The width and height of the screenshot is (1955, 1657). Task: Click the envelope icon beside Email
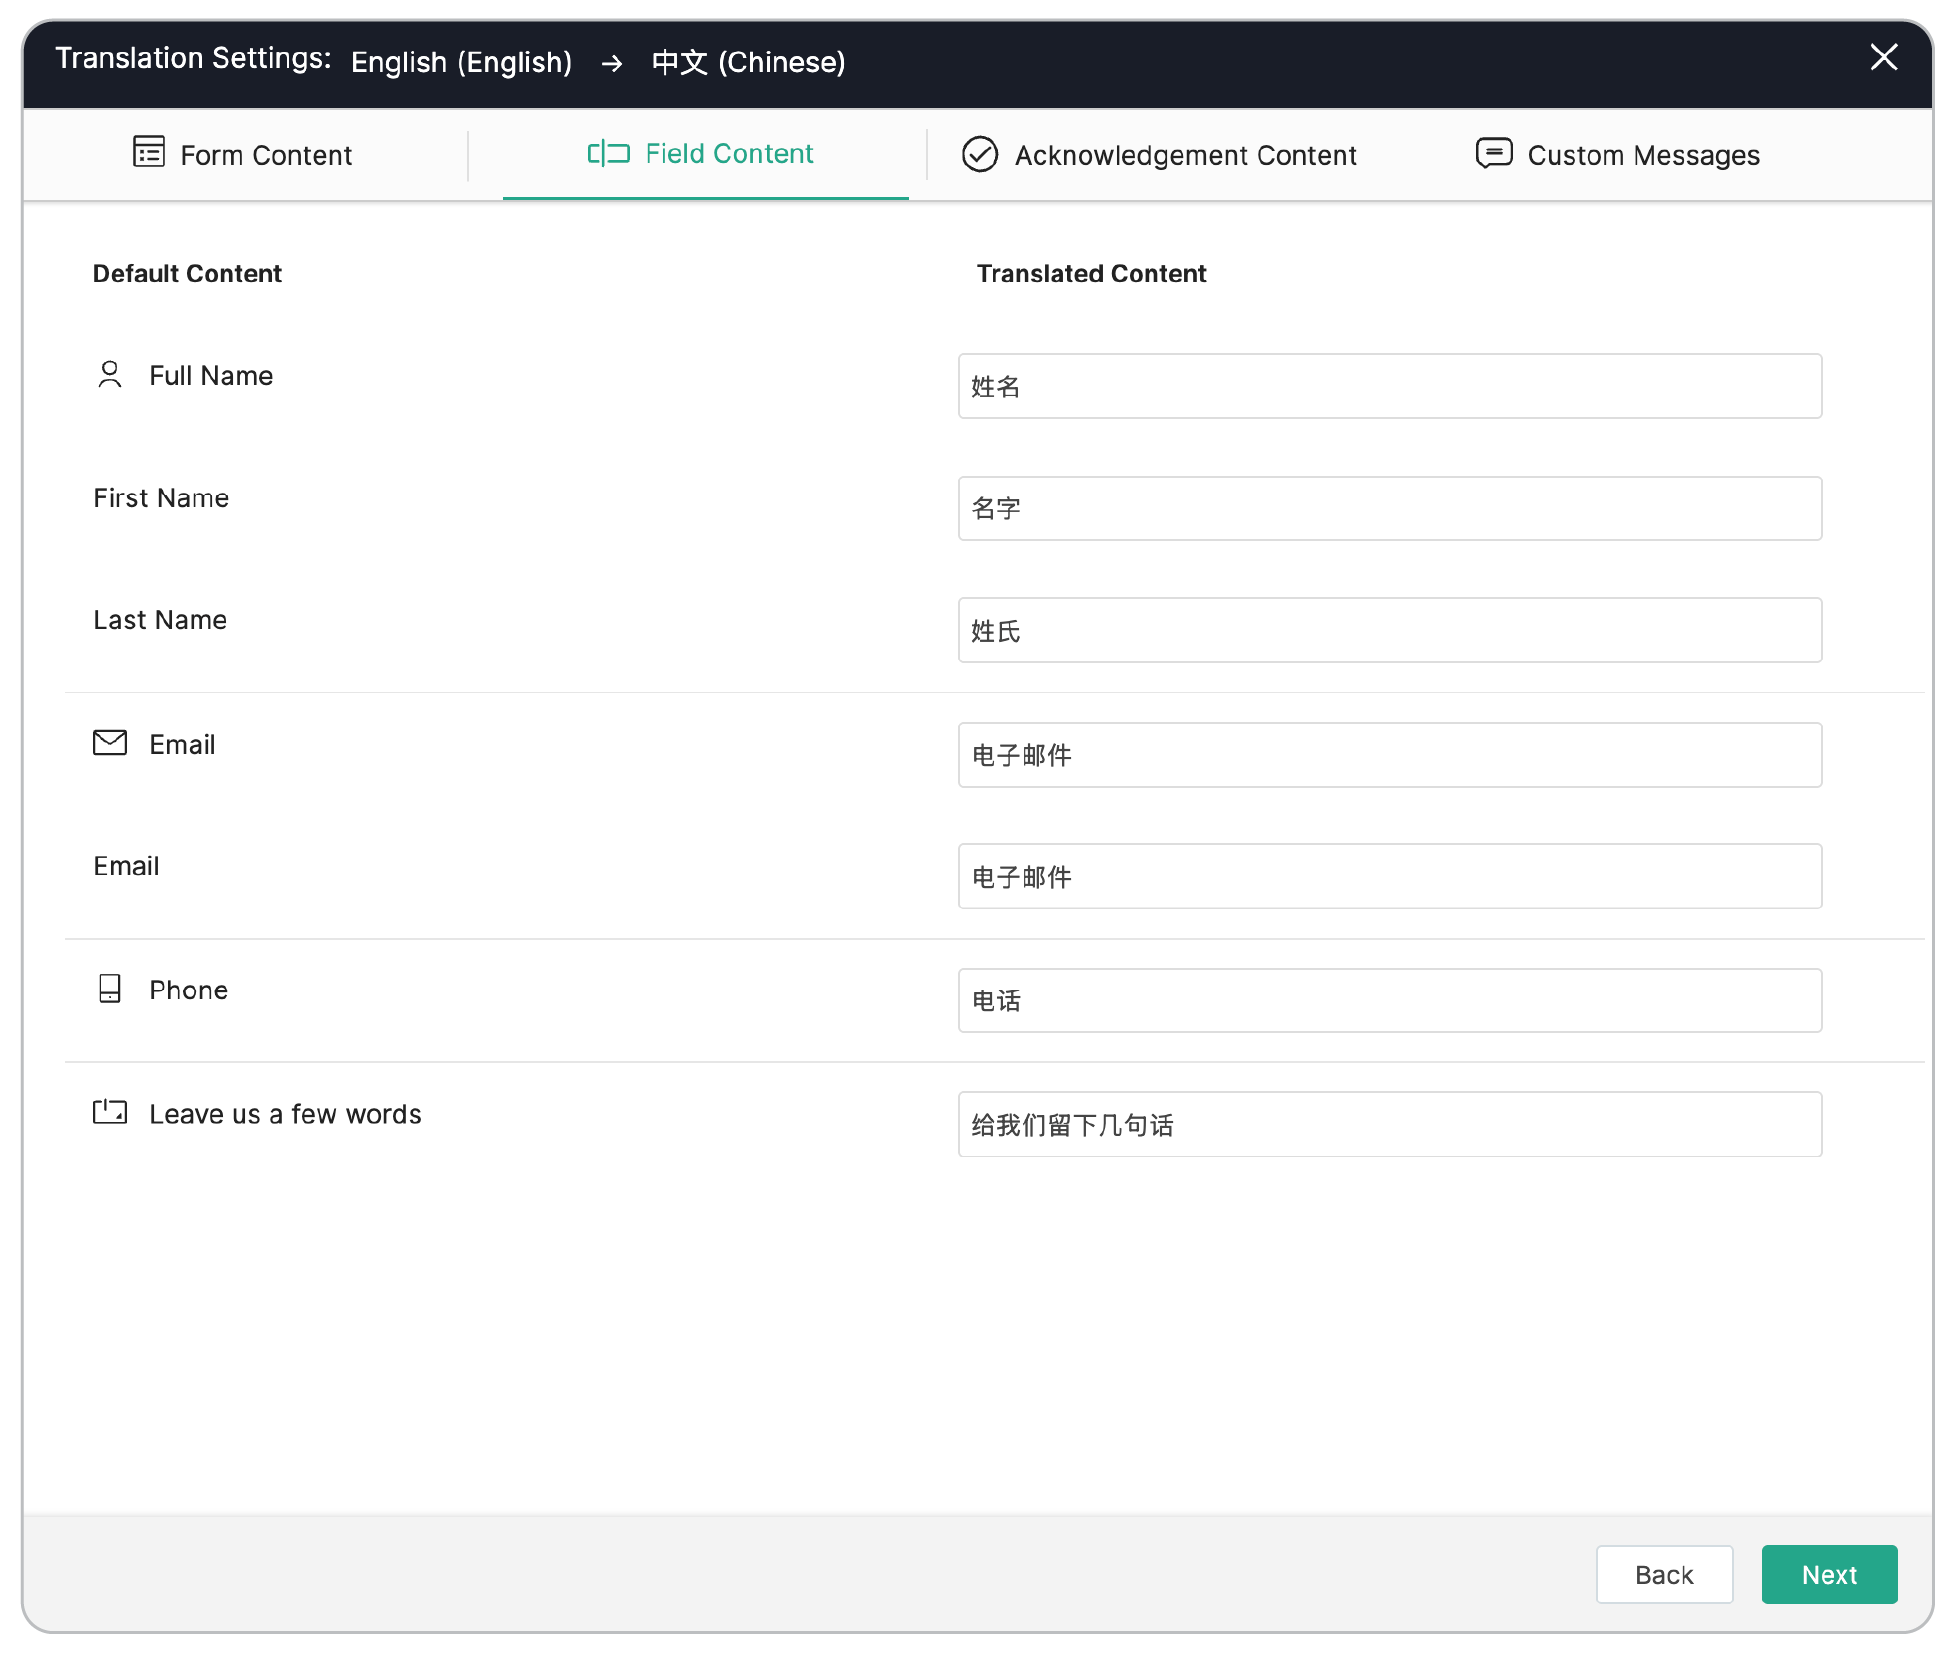[110, 743]
